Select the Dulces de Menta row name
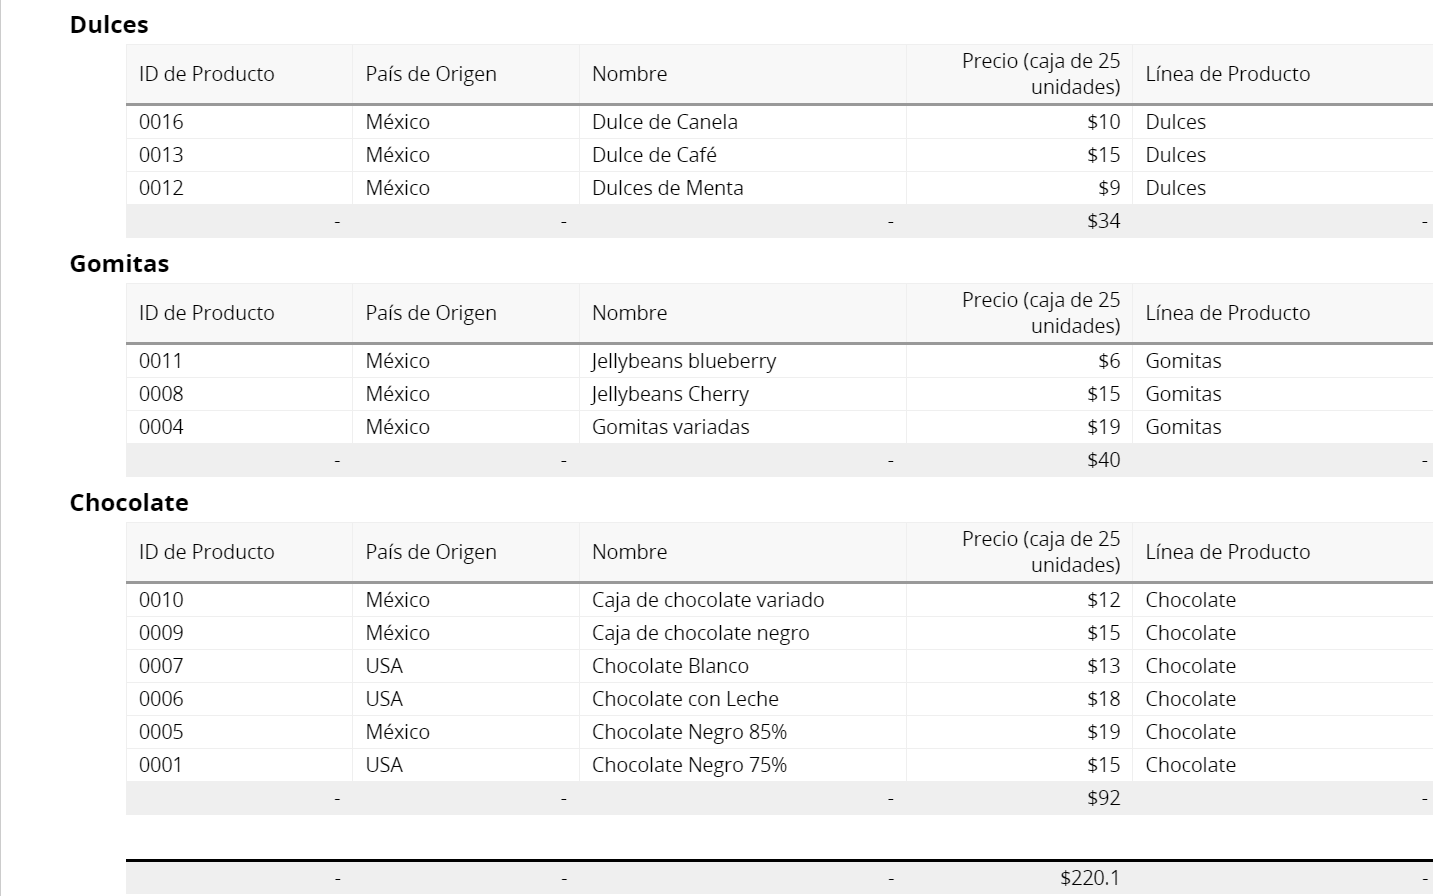The image size is (1433, 896). [667, 188]
